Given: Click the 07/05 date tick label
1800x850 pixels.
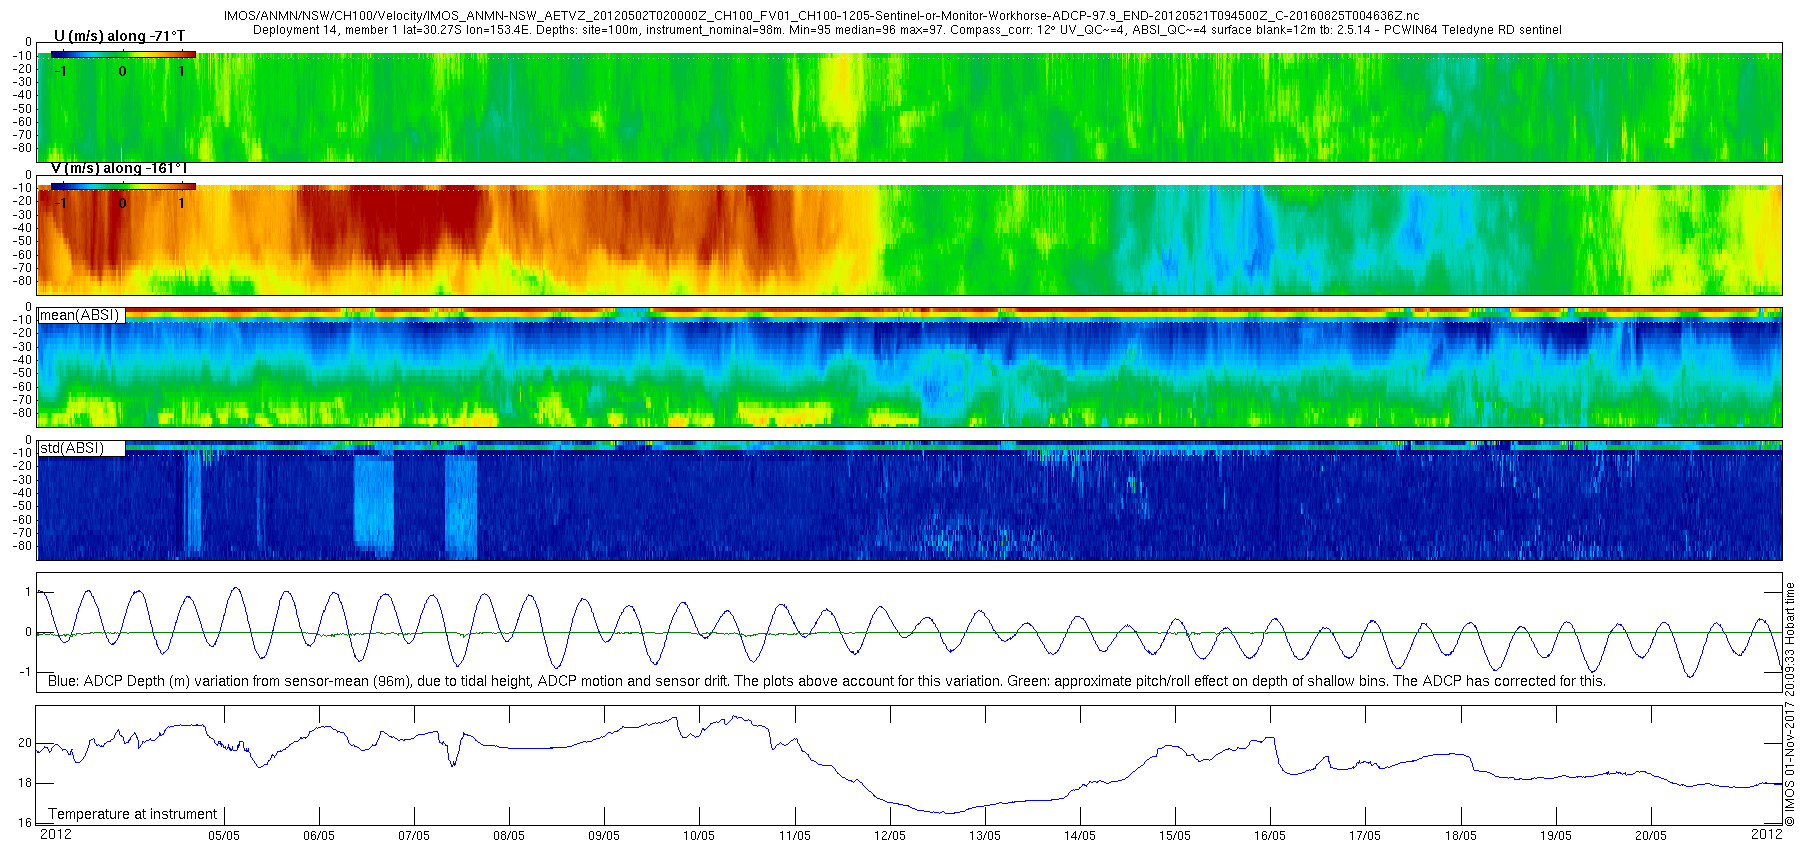Looking at the screenshot, I should point(414,836).
